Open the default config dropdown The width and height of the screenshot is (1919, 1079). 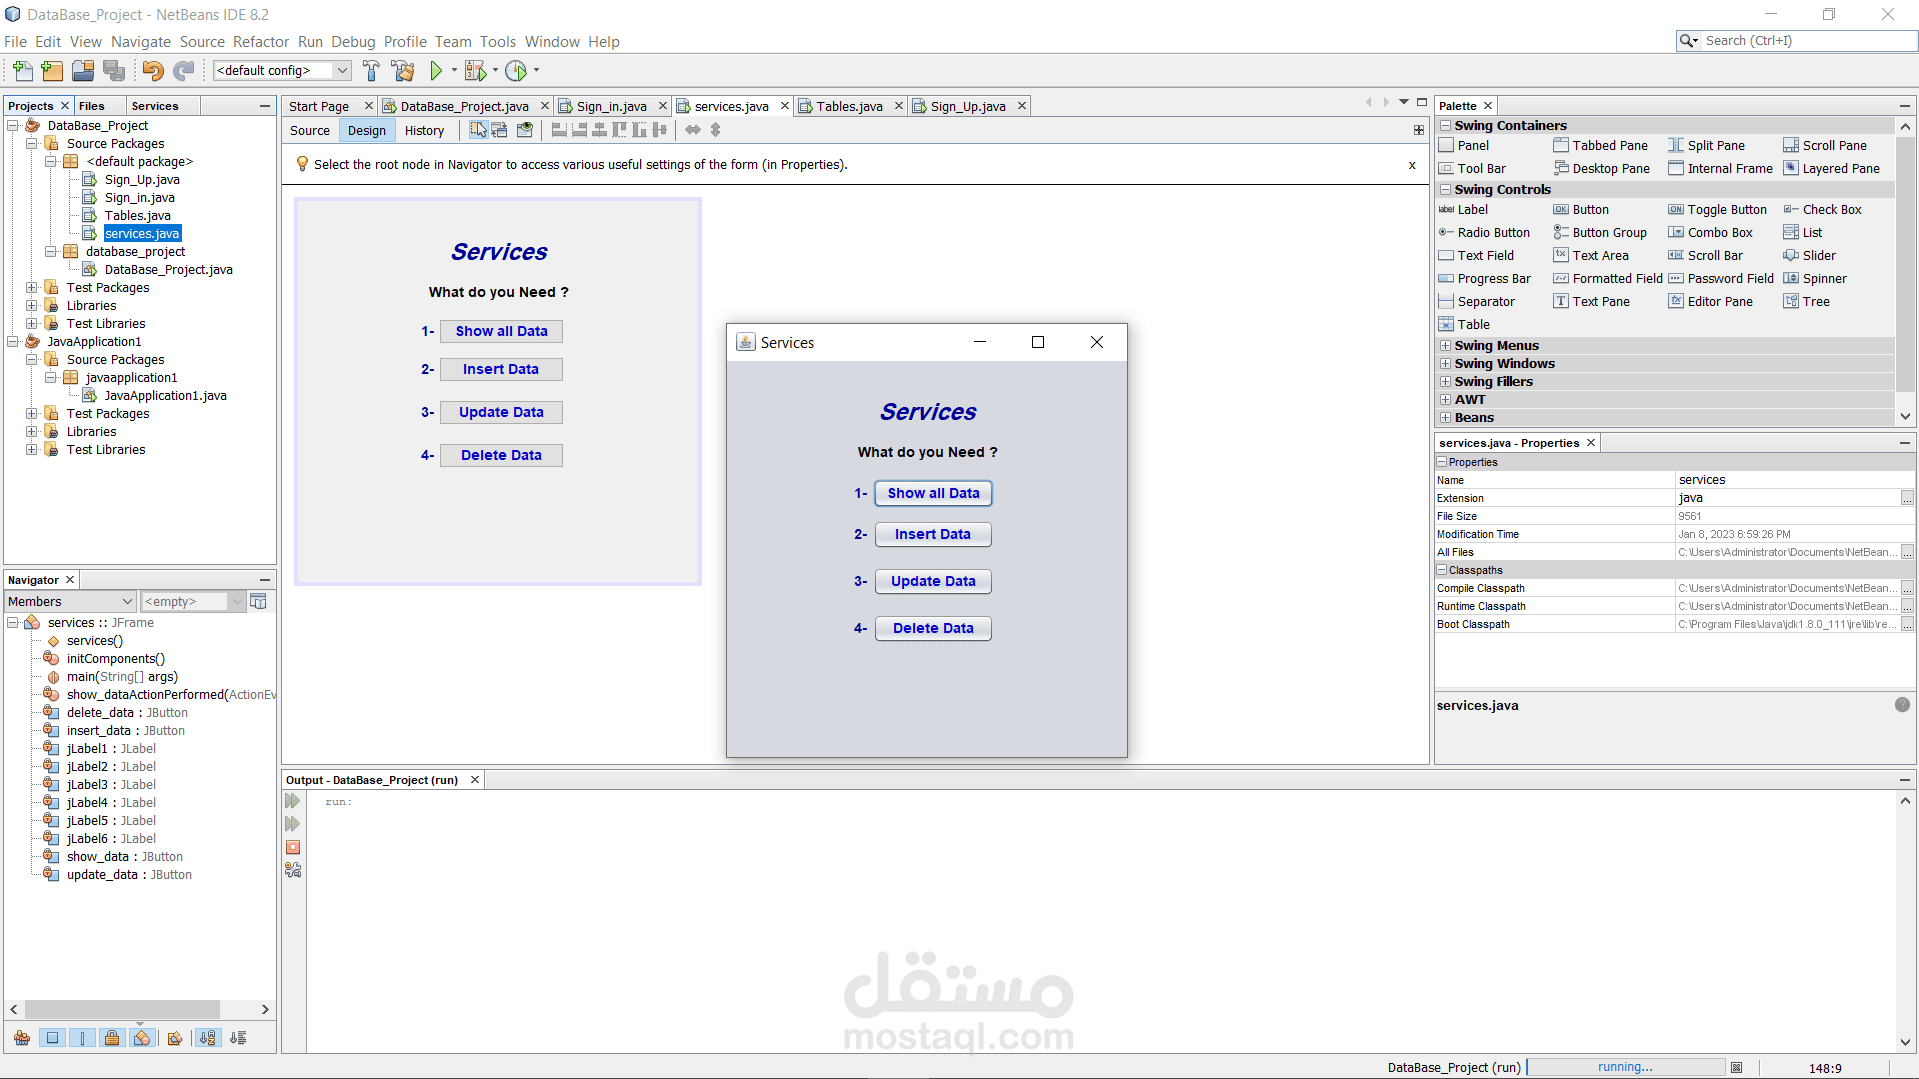click(x=282, y=70)
